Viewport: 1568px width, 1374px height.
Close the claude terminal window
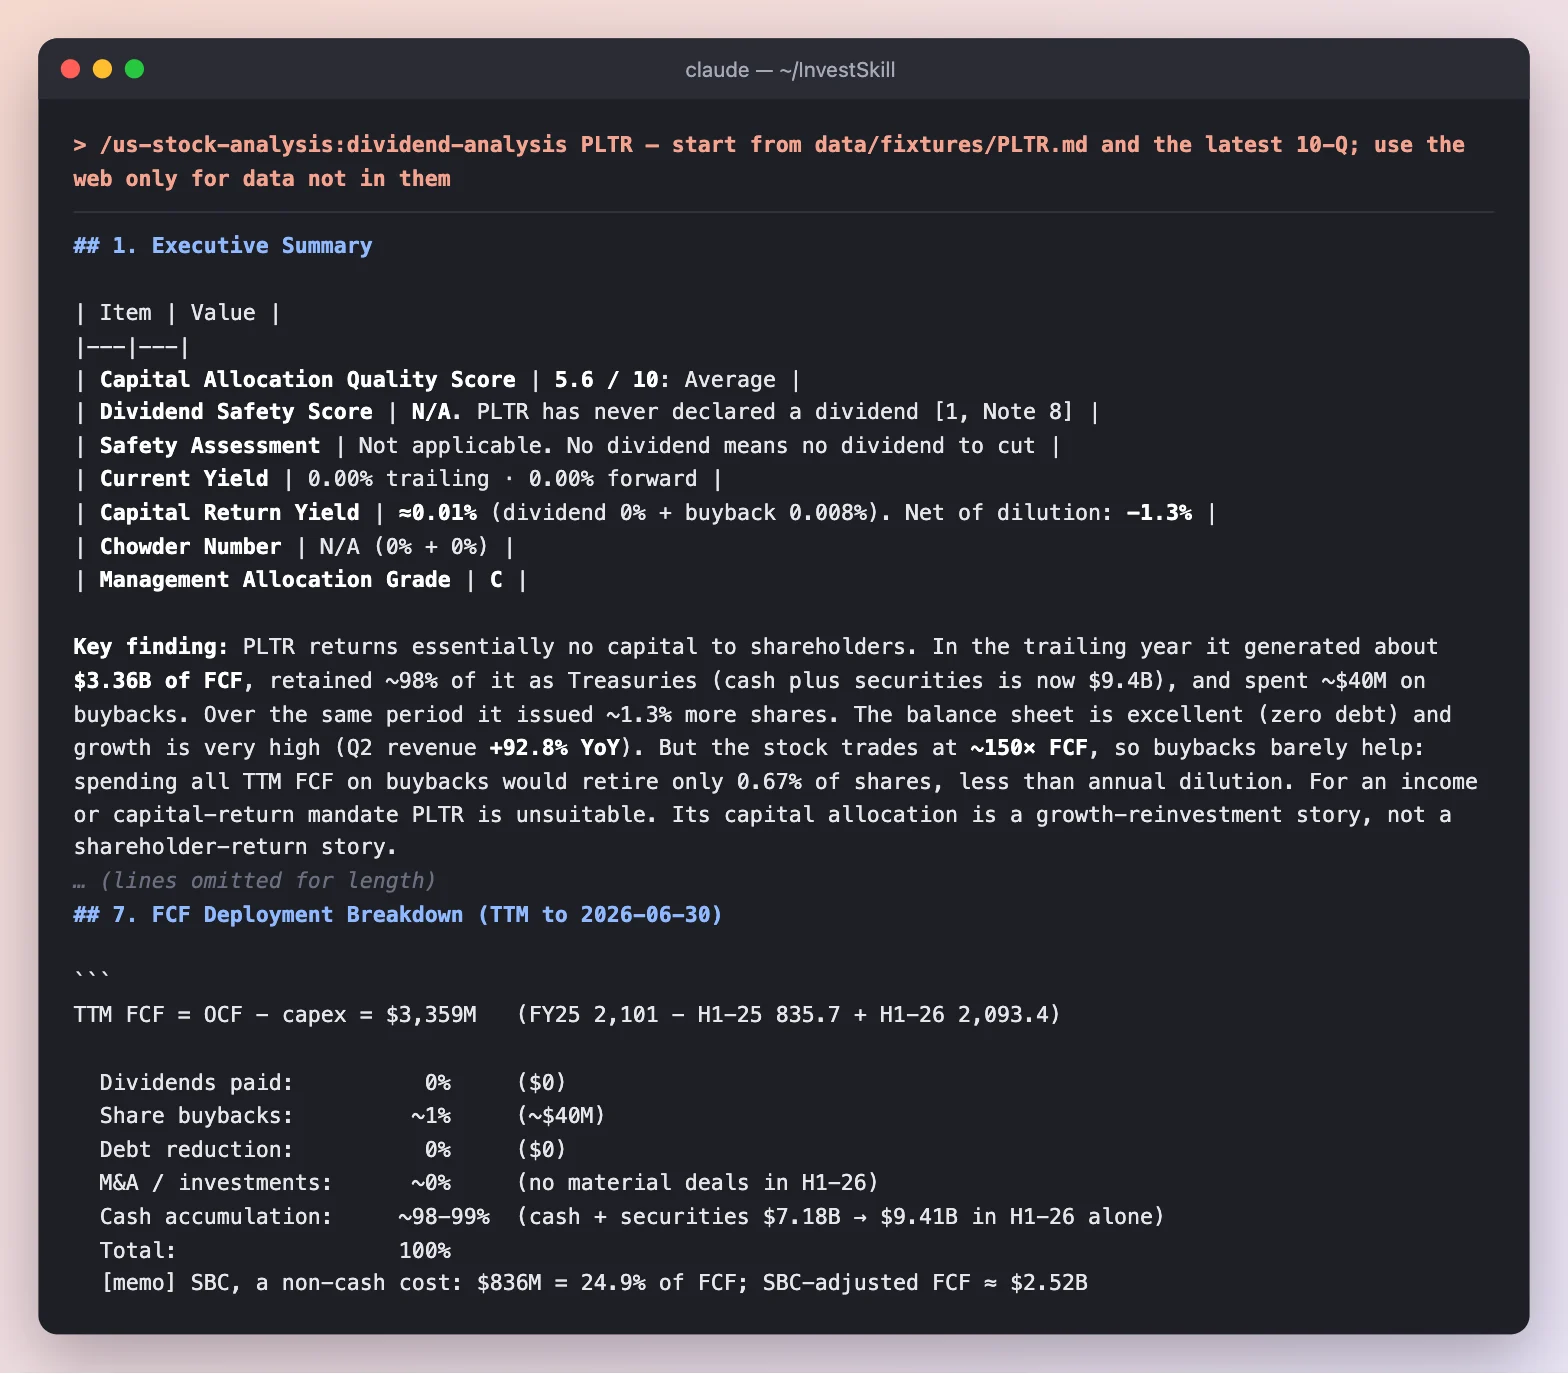click(70, 69)
